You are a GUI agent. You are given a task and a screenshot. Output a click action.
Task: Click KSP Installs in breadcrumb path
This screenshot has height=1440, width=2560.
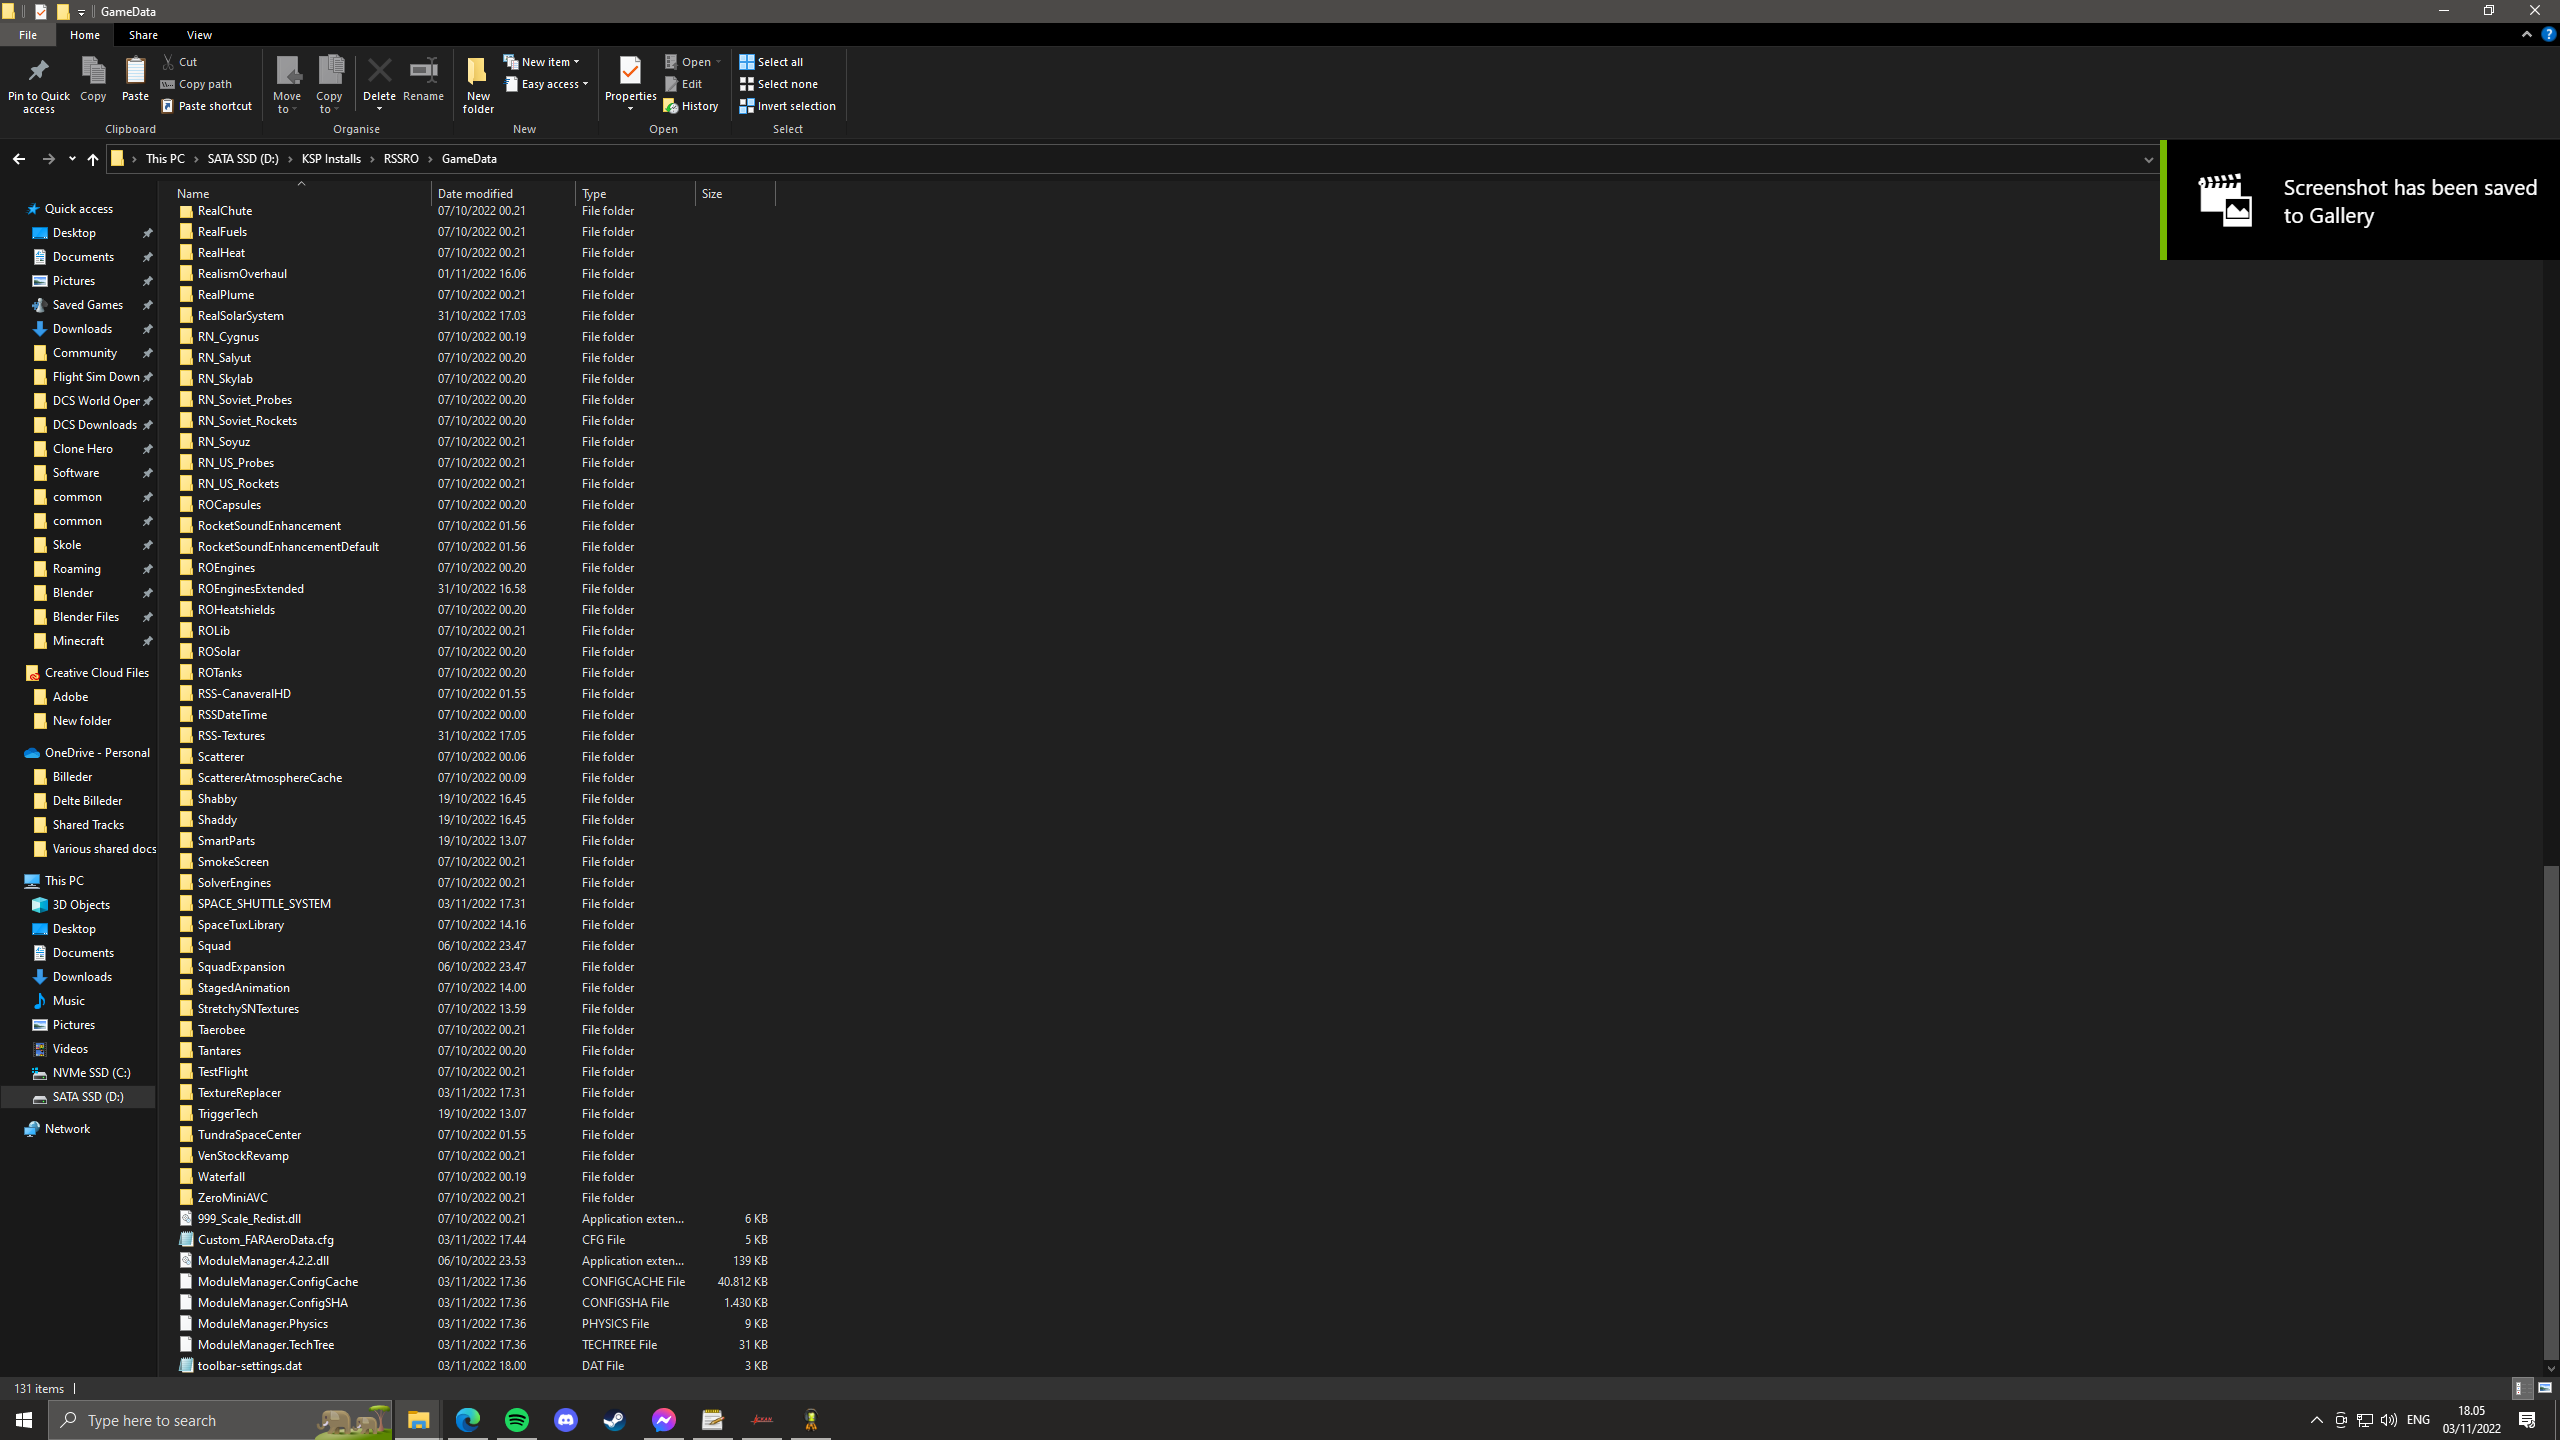tap(331, 159)
